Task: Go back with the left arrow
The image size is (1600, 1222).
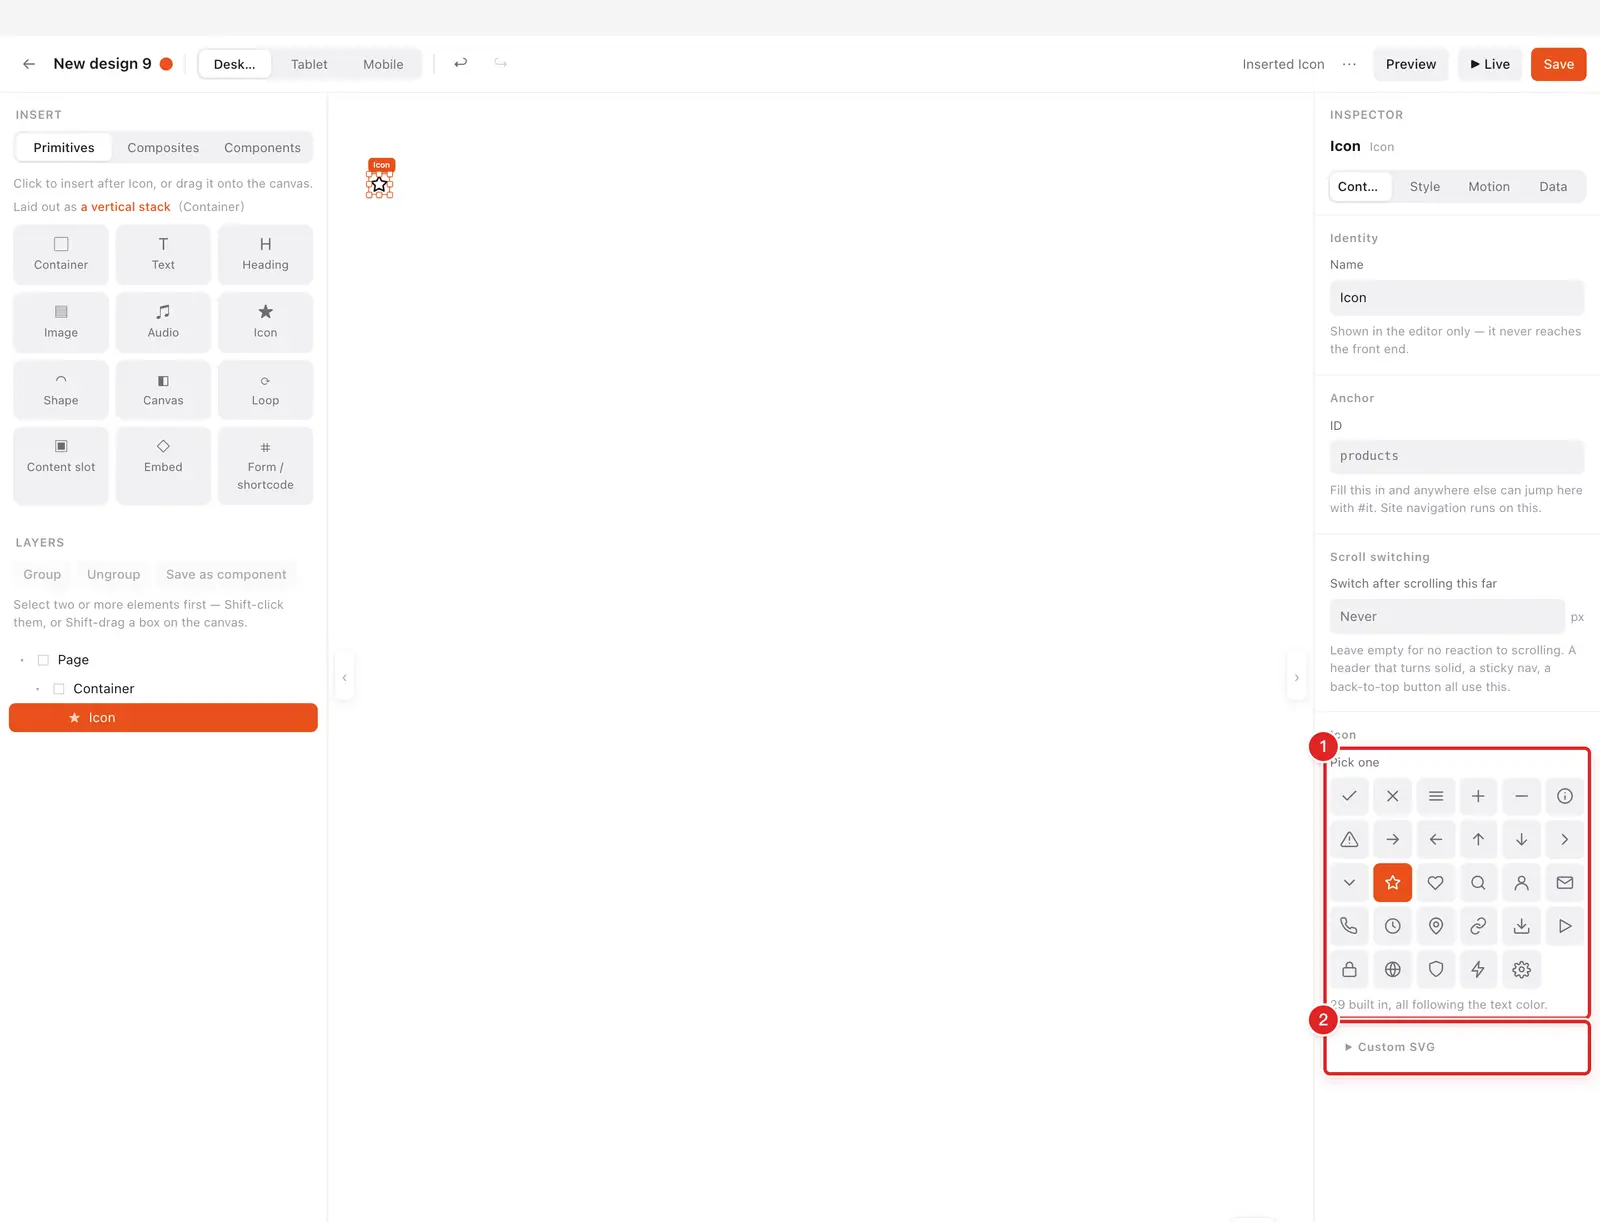Action: click(x=29, y=64)
